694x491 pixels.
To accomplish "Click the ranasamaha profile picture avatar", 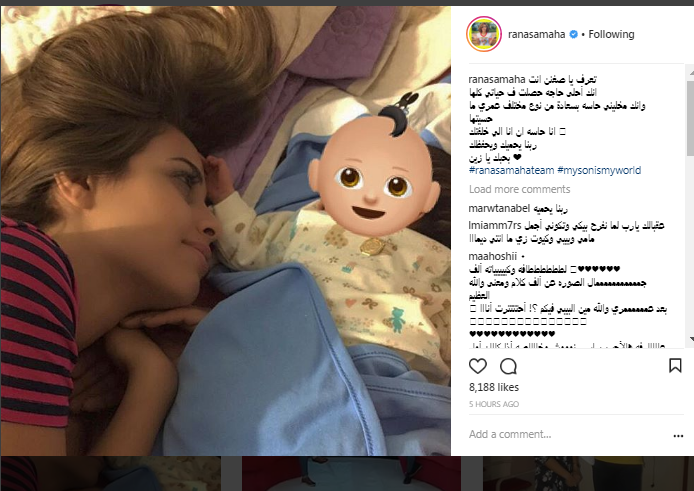I will 484,34.
